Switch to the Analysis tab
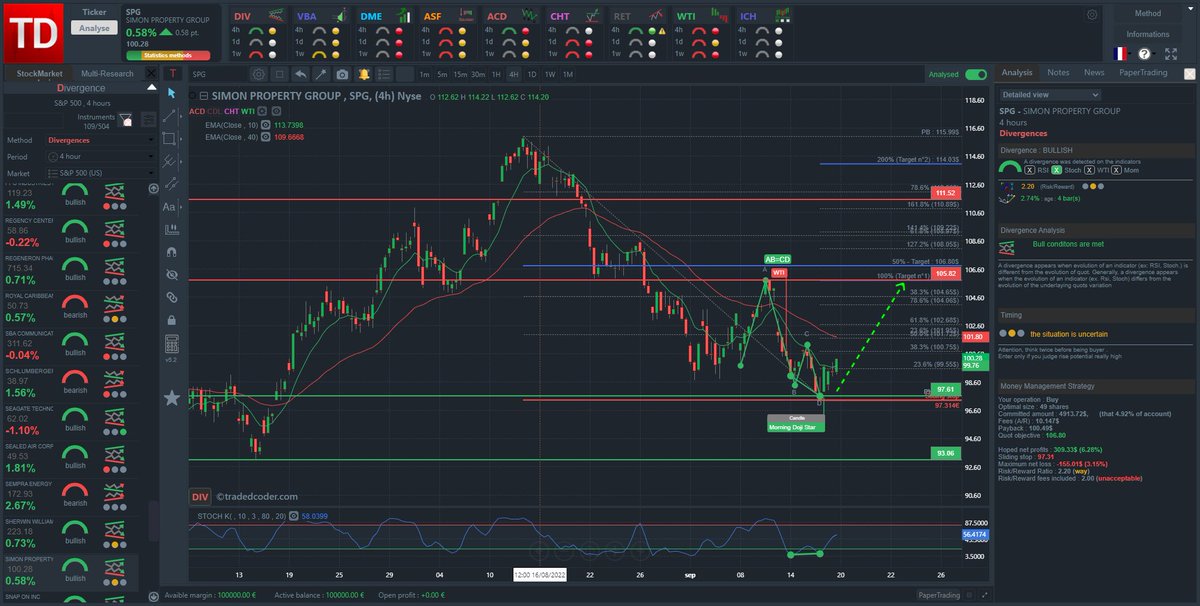This screenshot has height=606, width=1200. coord(1017,72)
